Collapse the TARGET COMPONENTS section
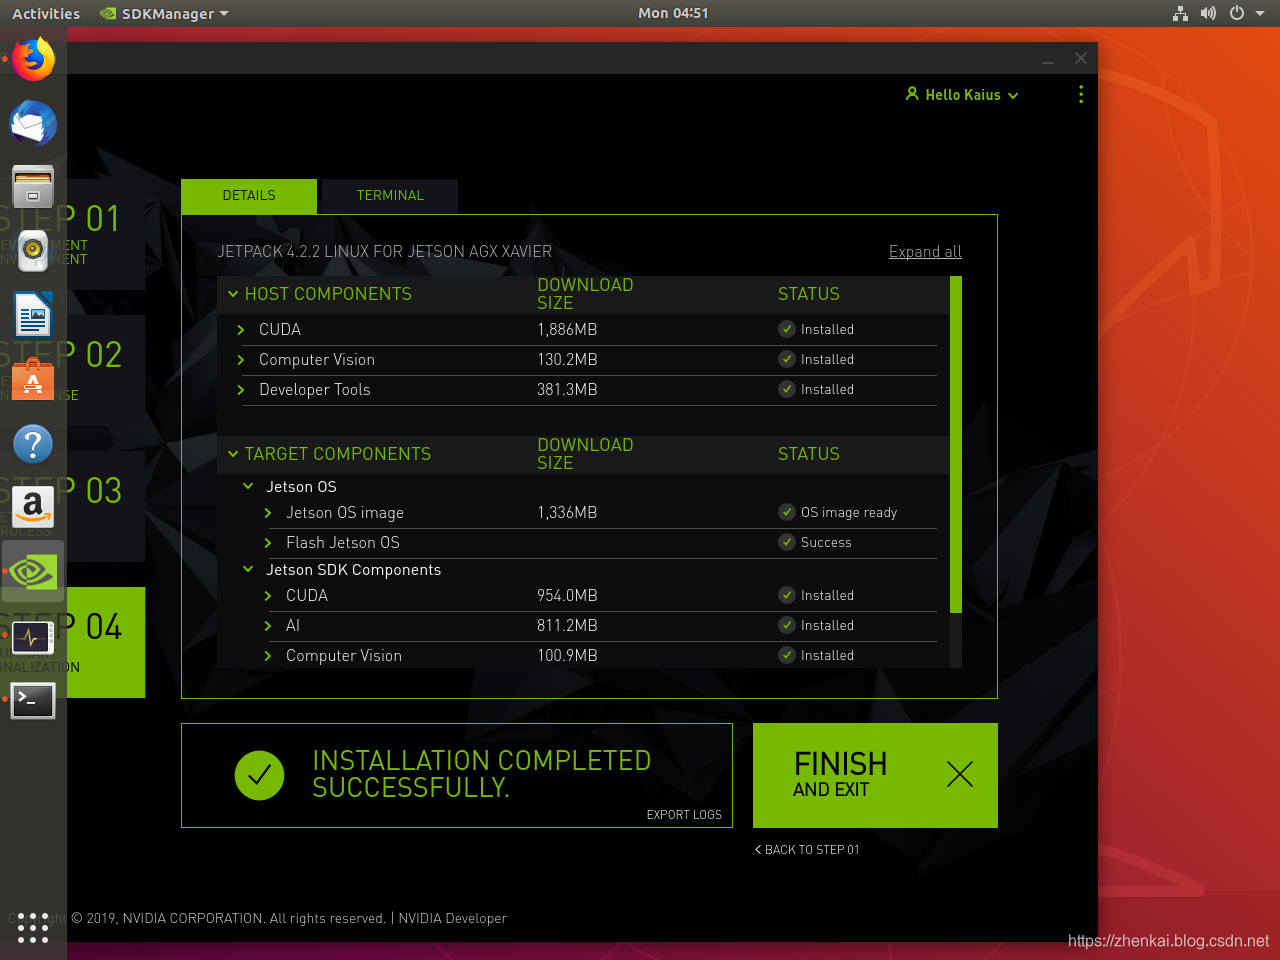Image resolution: width=1280 pixels, height=960 pixels. (233, 454)
